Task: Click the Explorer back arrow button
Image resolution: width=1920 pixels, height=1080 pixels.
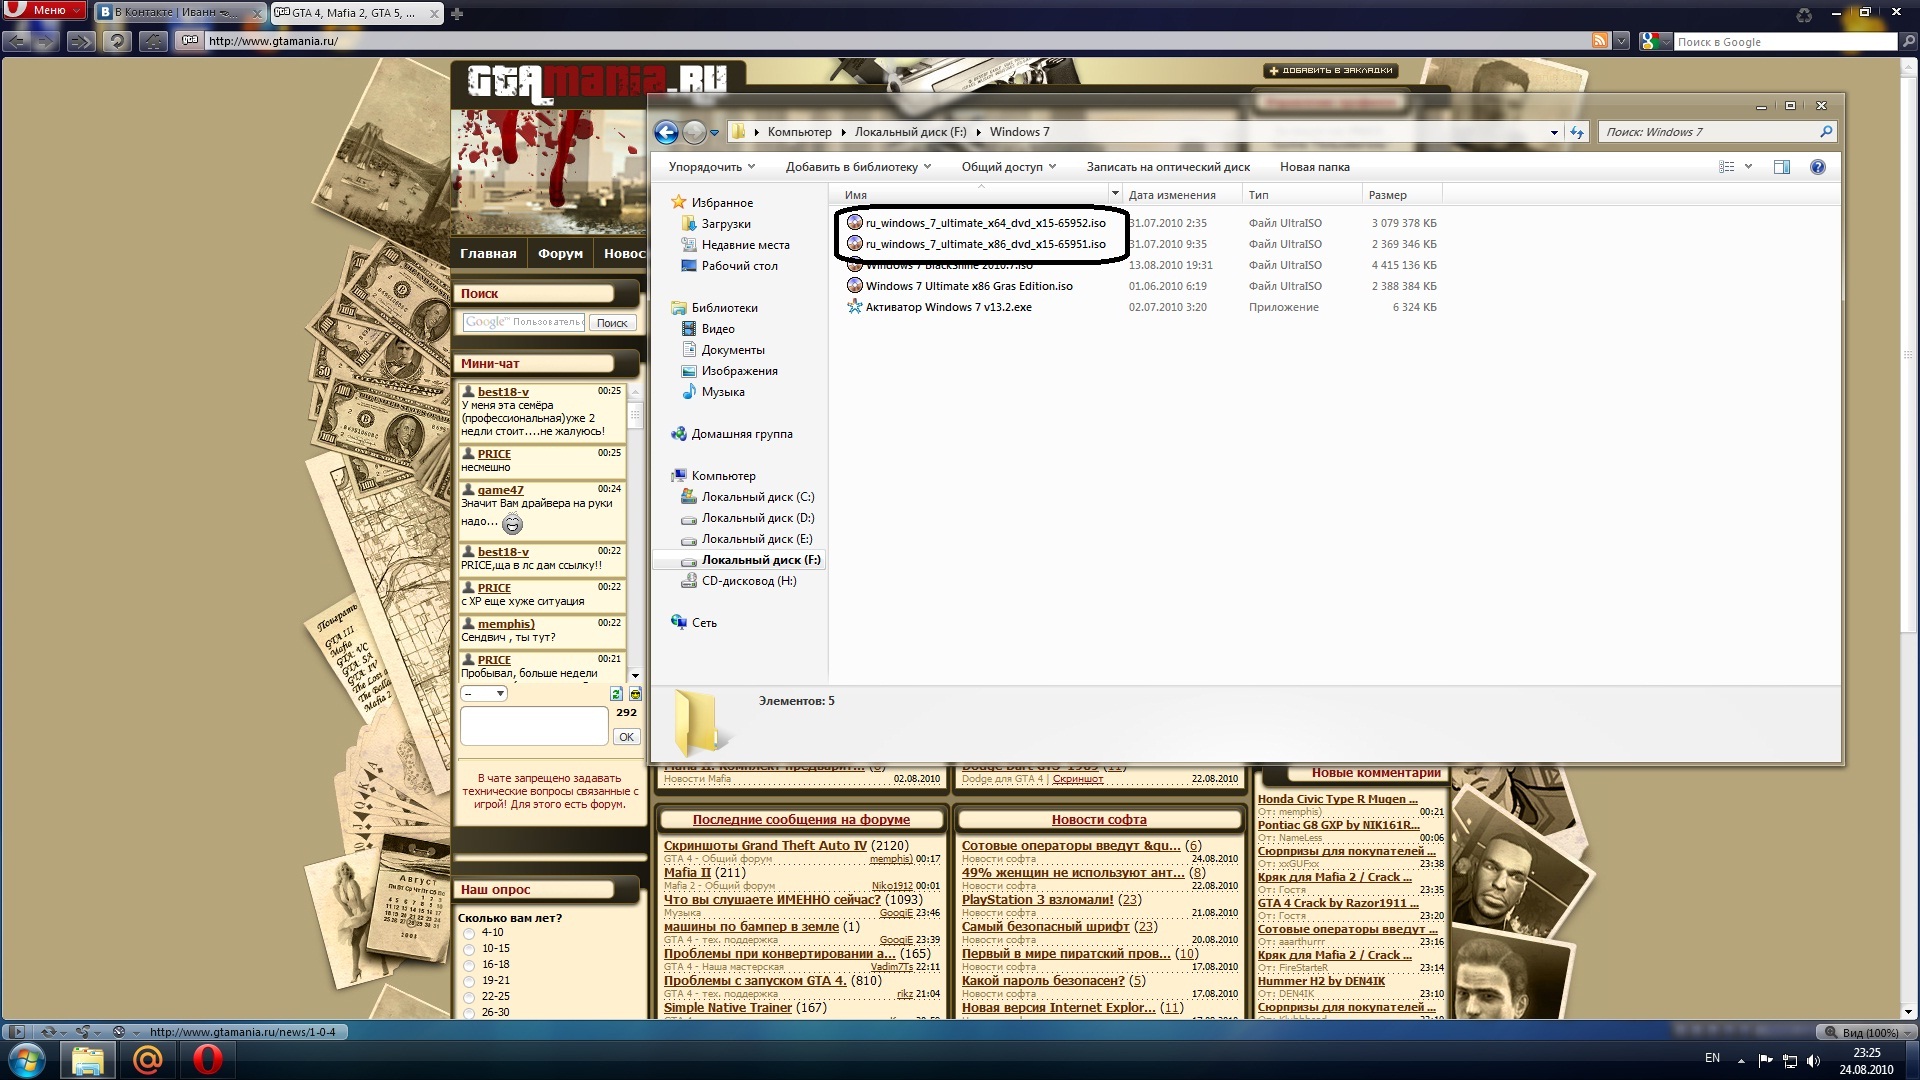Action: coord(666,132)
